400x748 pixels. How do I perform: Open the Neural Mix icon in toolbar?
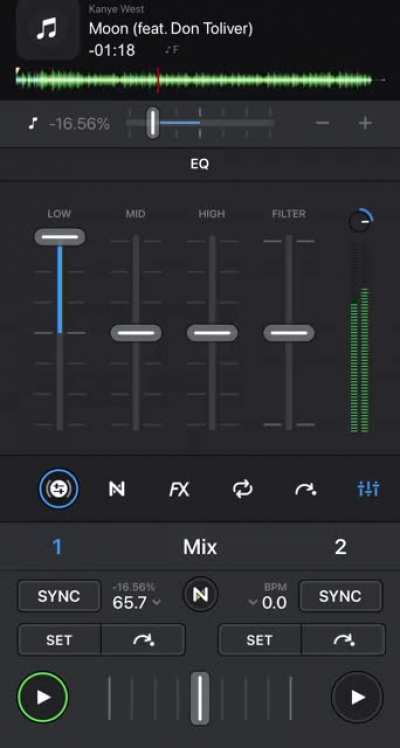(117, 489)
